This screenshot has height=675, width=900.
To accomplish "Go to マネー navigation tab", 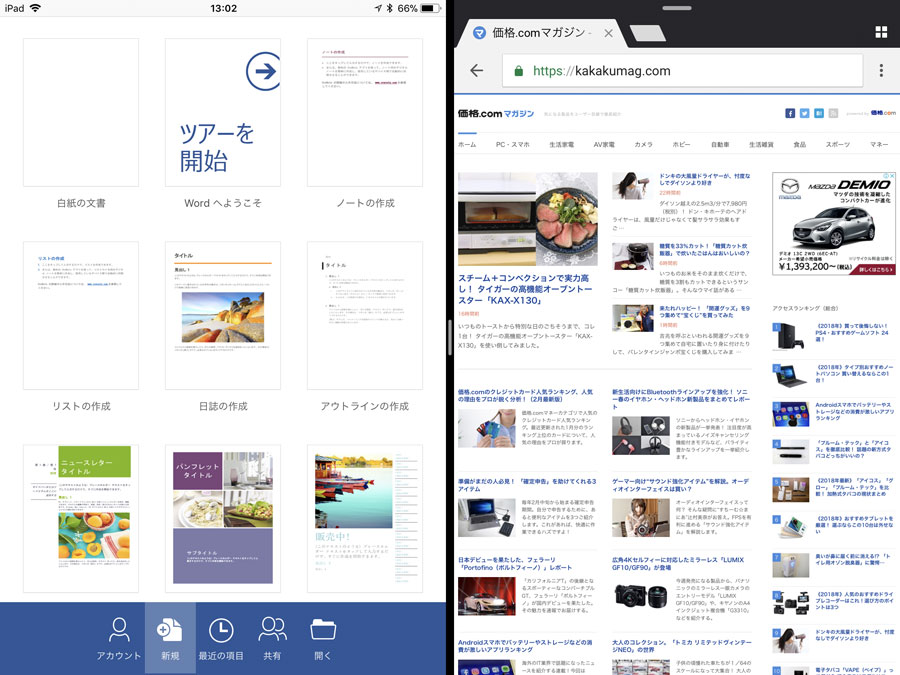I will point(879,145).
